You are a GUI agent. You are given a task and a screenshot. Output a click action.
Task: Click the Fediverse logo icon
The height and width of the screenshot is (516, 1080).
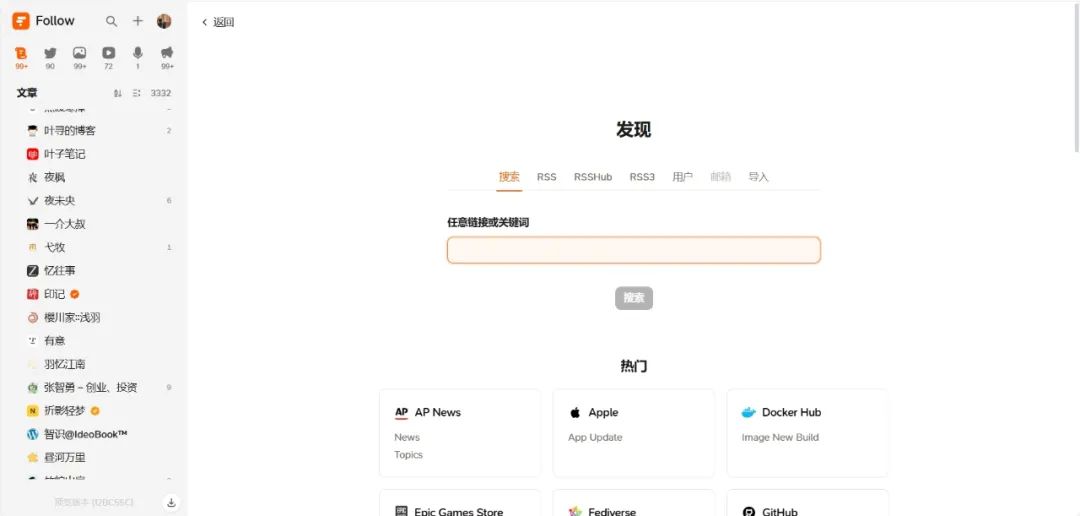coord(575,512)
